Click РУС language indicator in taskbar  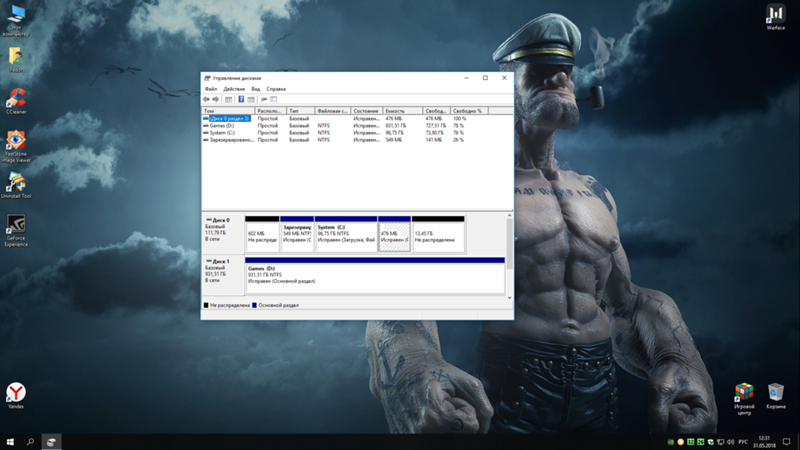coord(743,442)
